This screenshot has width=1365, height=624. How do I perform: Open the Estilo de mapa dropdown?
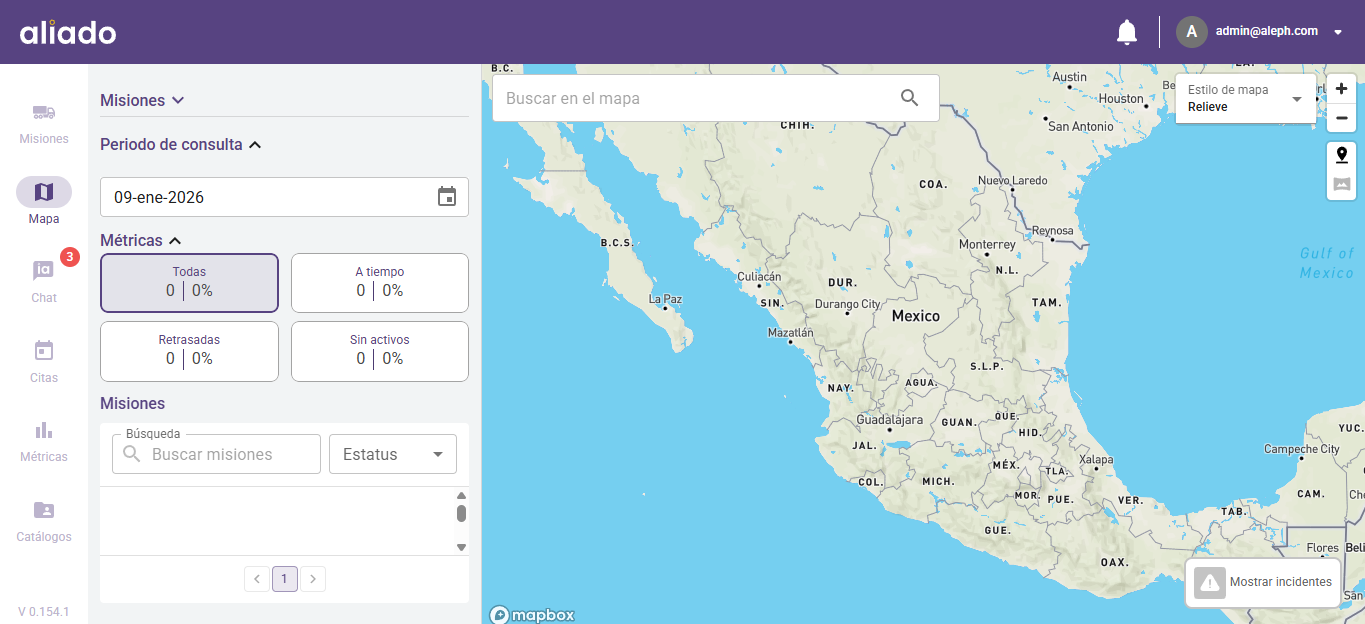1246,98
